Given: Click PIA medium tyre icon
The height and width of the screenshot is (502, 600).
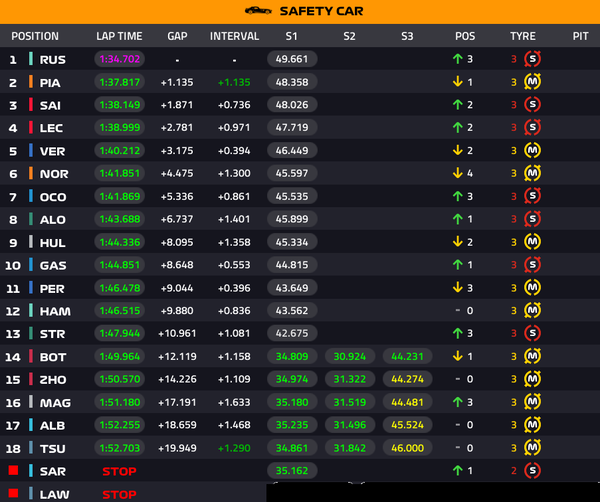Looking at the screenshot, I should [532, 81].
